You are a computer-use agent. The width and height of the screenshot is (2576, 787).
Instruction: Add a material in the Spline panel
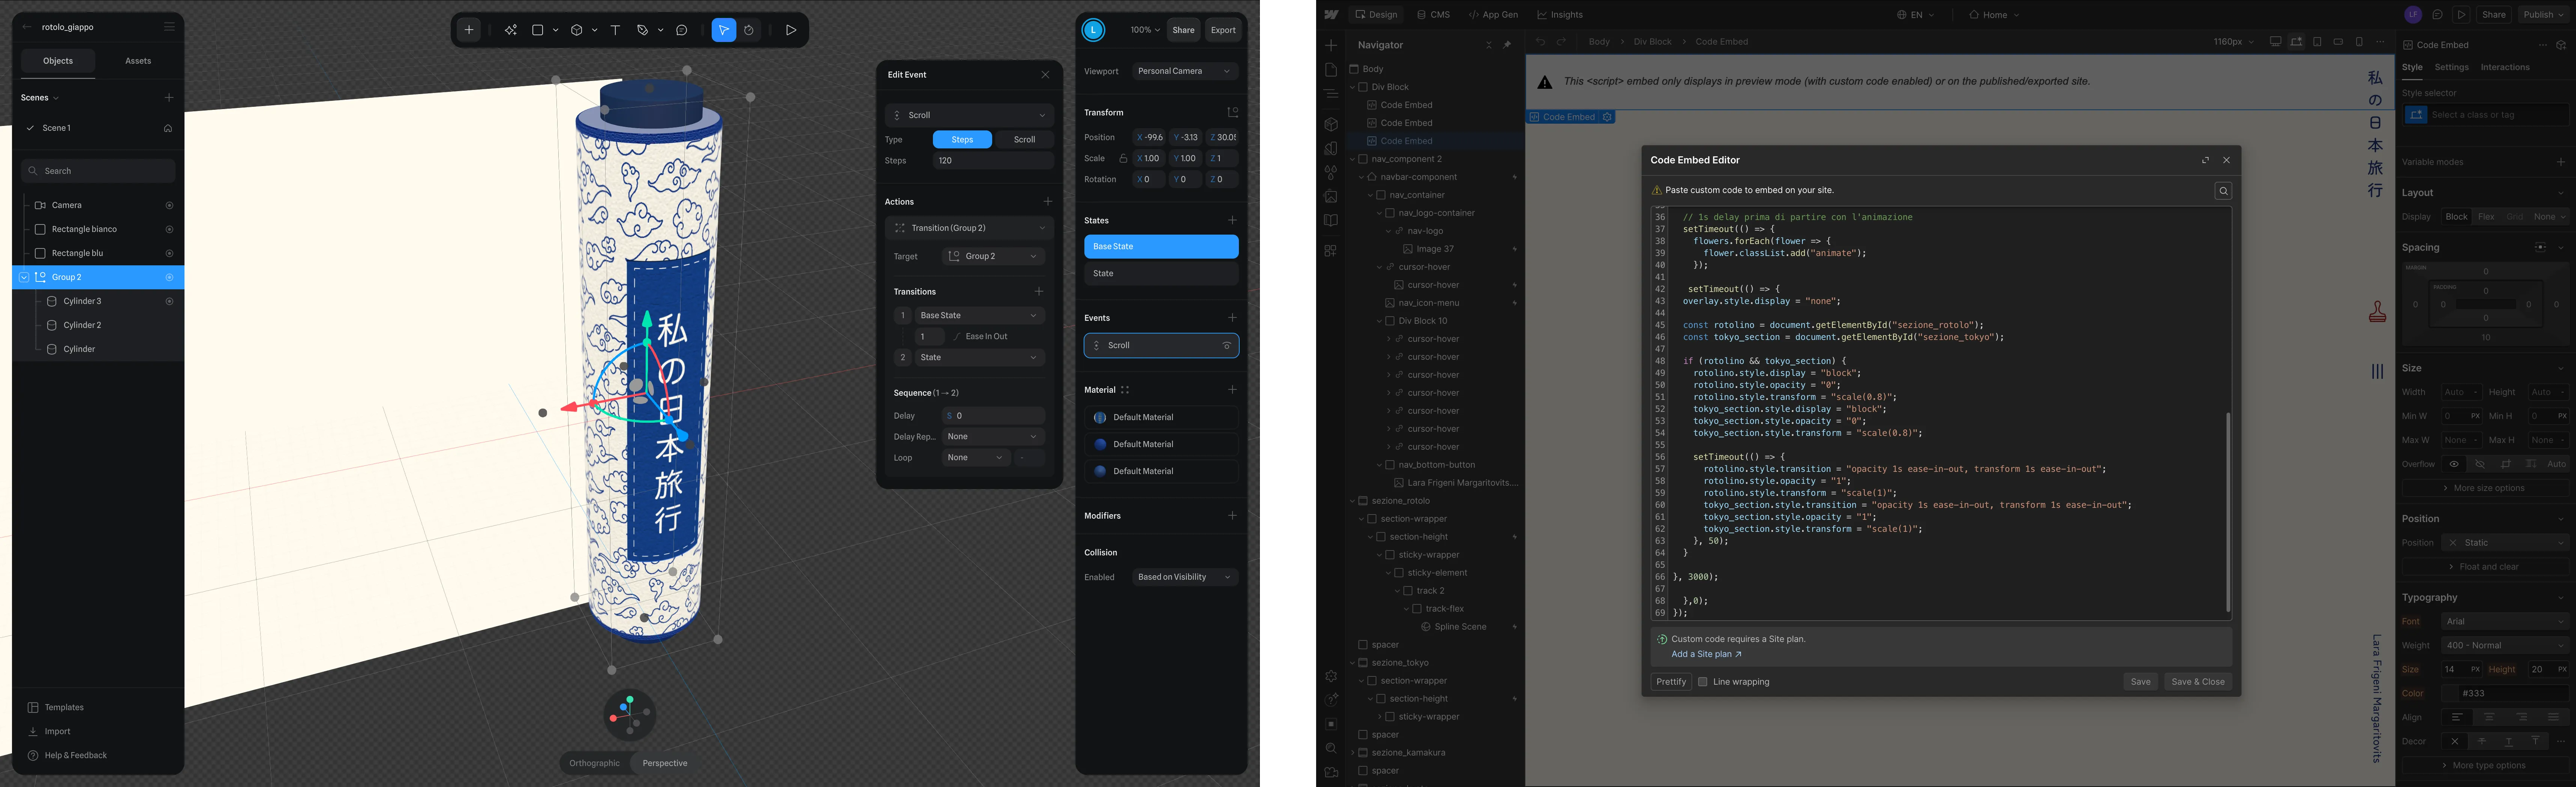click(x=1232, y=390)
